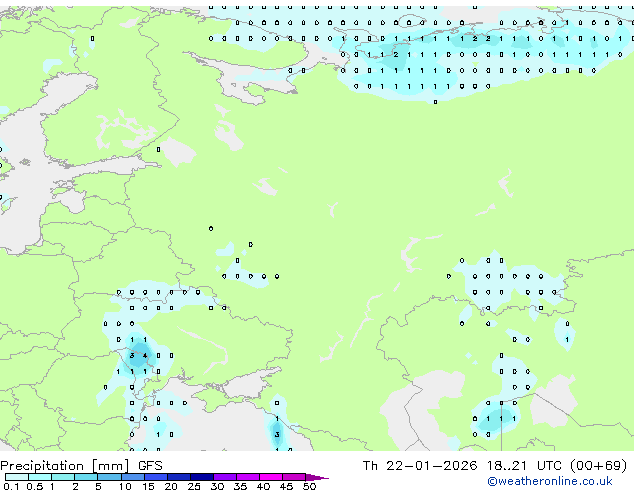Viewport: 634px width, 490px height.
Task: Select the 40–45 mm magenta legend box
Action: [271, 477]
